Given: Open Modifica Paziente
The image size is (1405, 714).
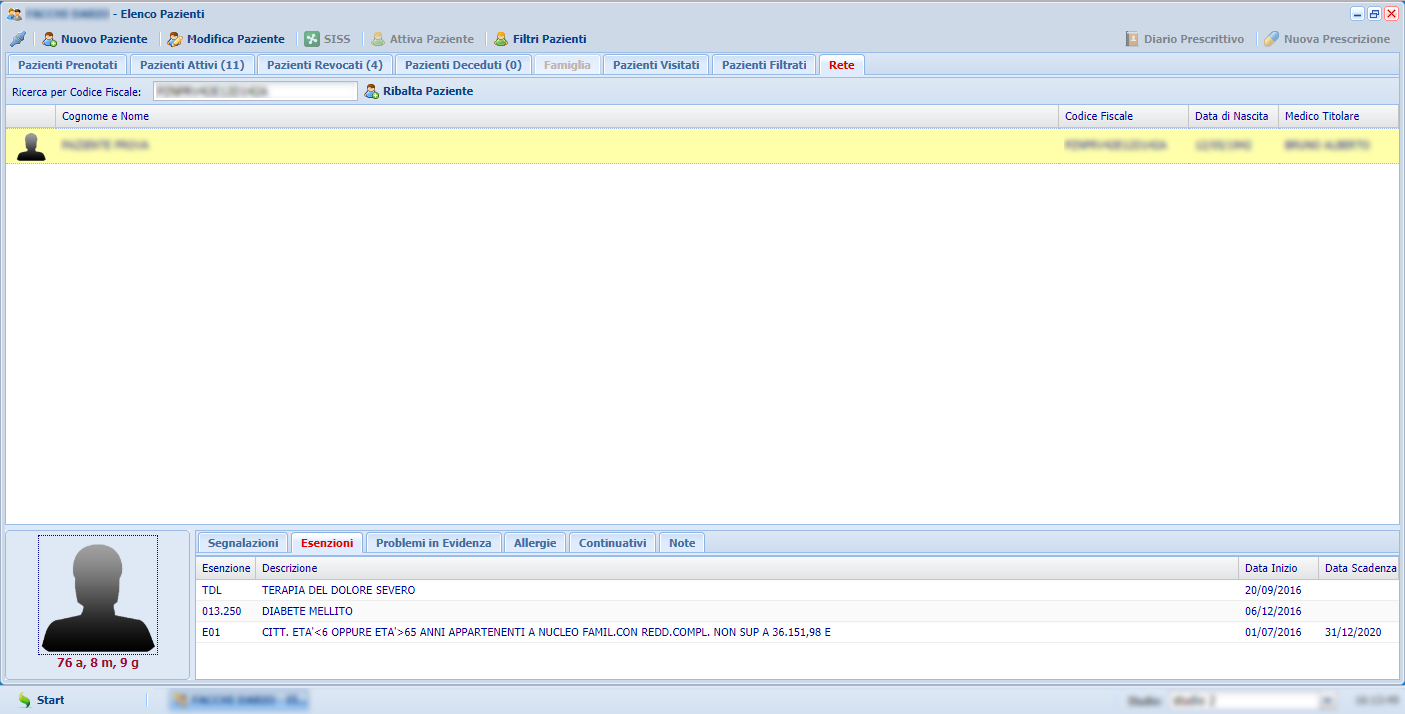Looking at the screenshot, I should [x=226, y=39].
